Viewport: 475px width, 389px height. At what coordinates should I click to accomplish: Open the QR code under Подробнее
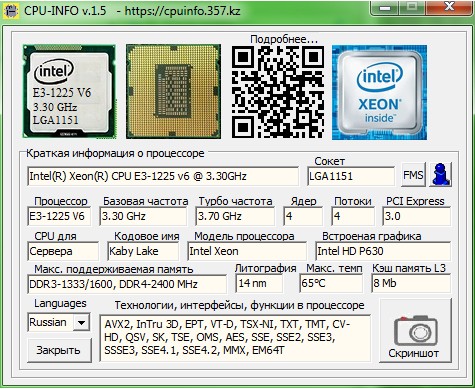pos(278,92)
